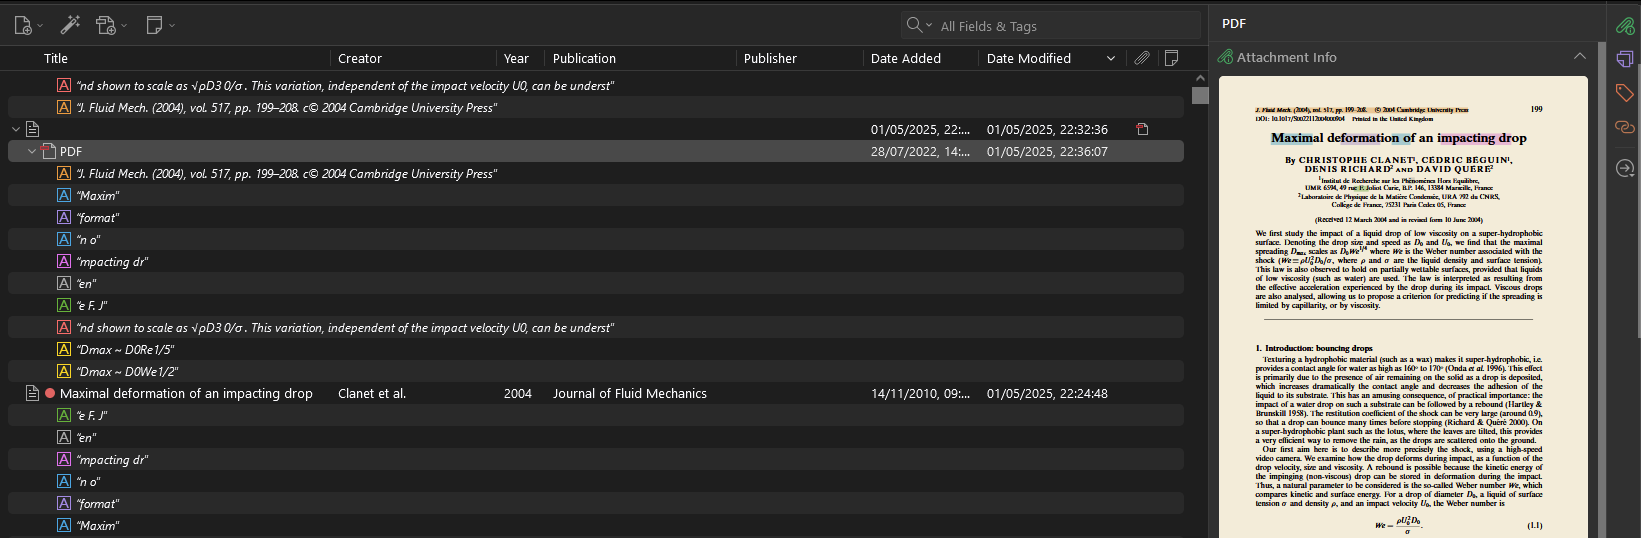Click up arrow of items list scrollbar

pos(1200,78)
